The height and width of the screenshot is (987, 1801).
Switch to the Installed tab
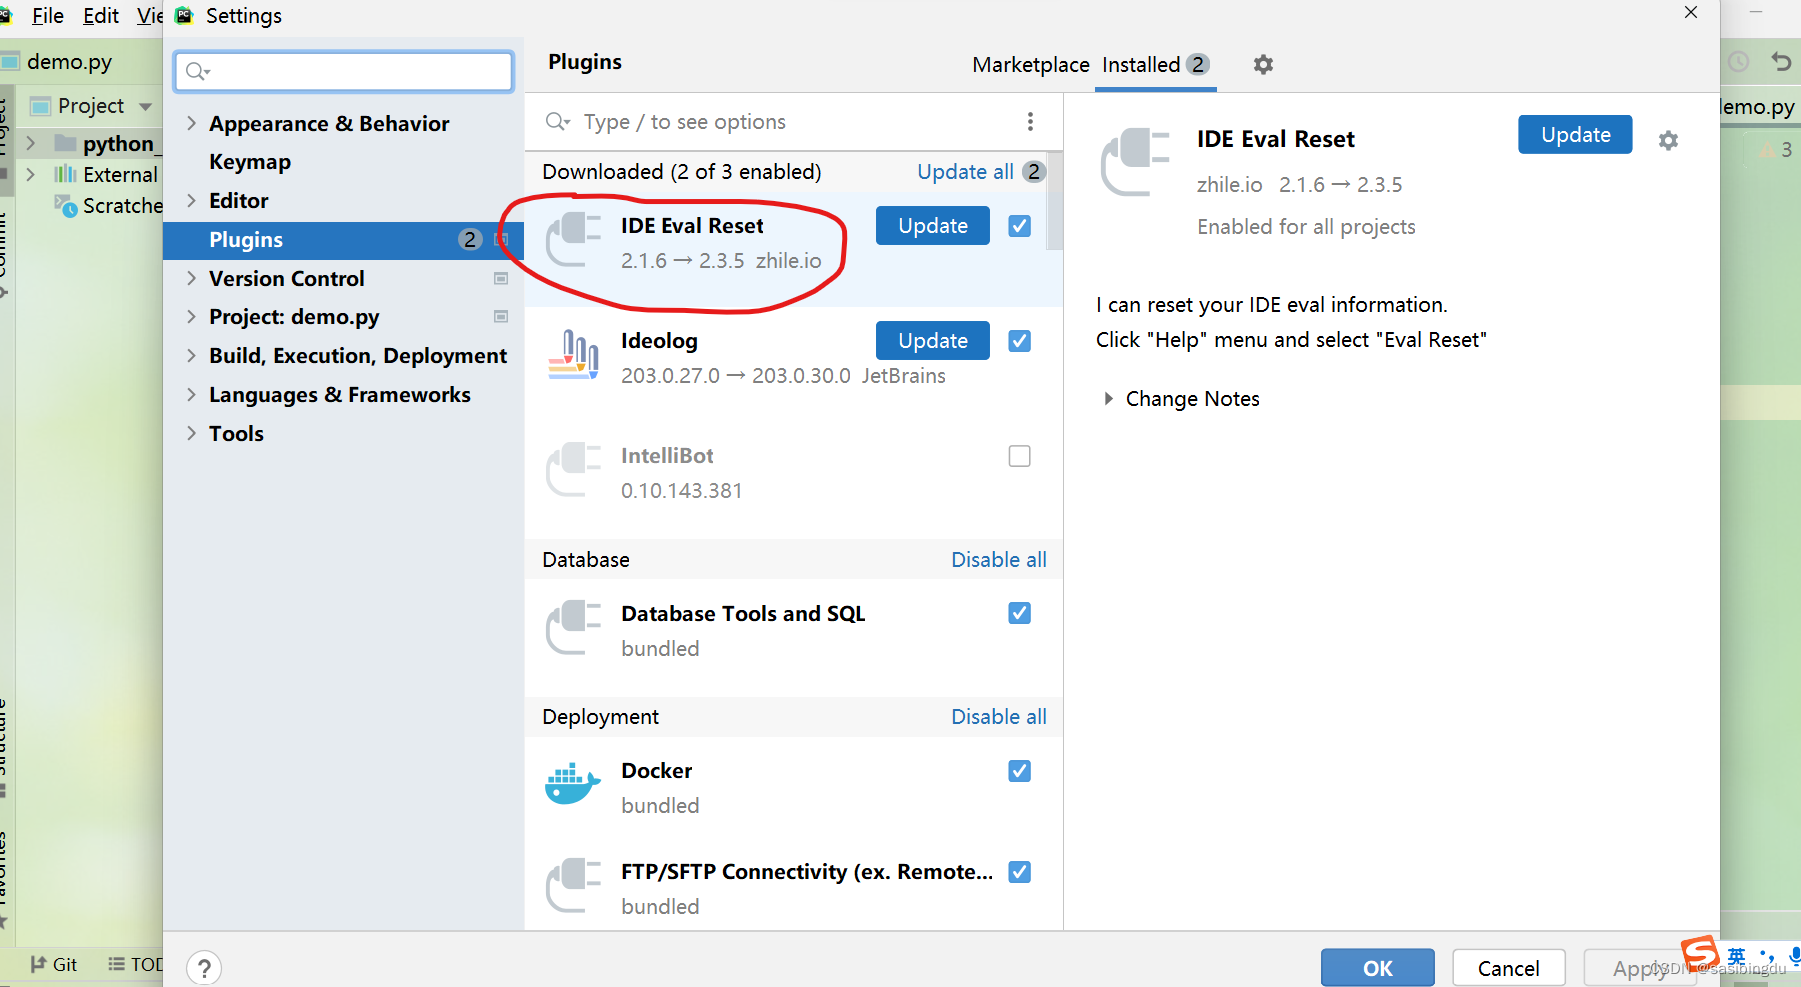pyautogui.click(x=1156, y=65)
